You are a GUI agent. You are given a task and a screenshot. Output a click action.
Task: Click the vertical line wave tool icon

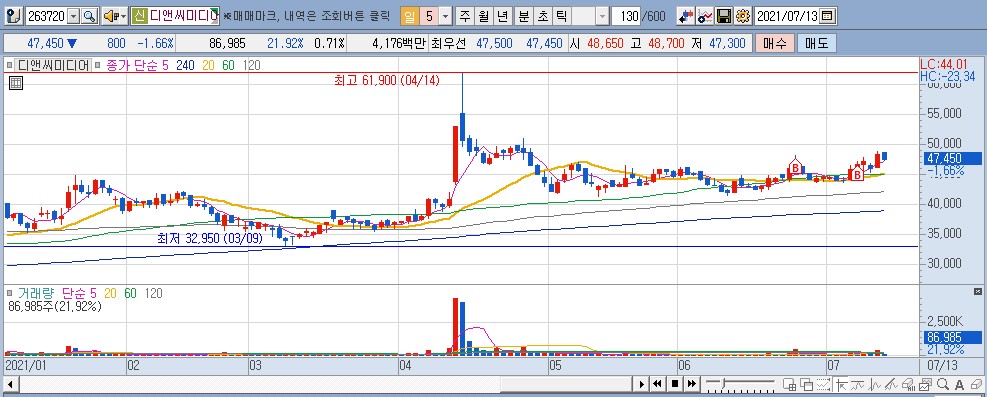[x=874, y=384]
